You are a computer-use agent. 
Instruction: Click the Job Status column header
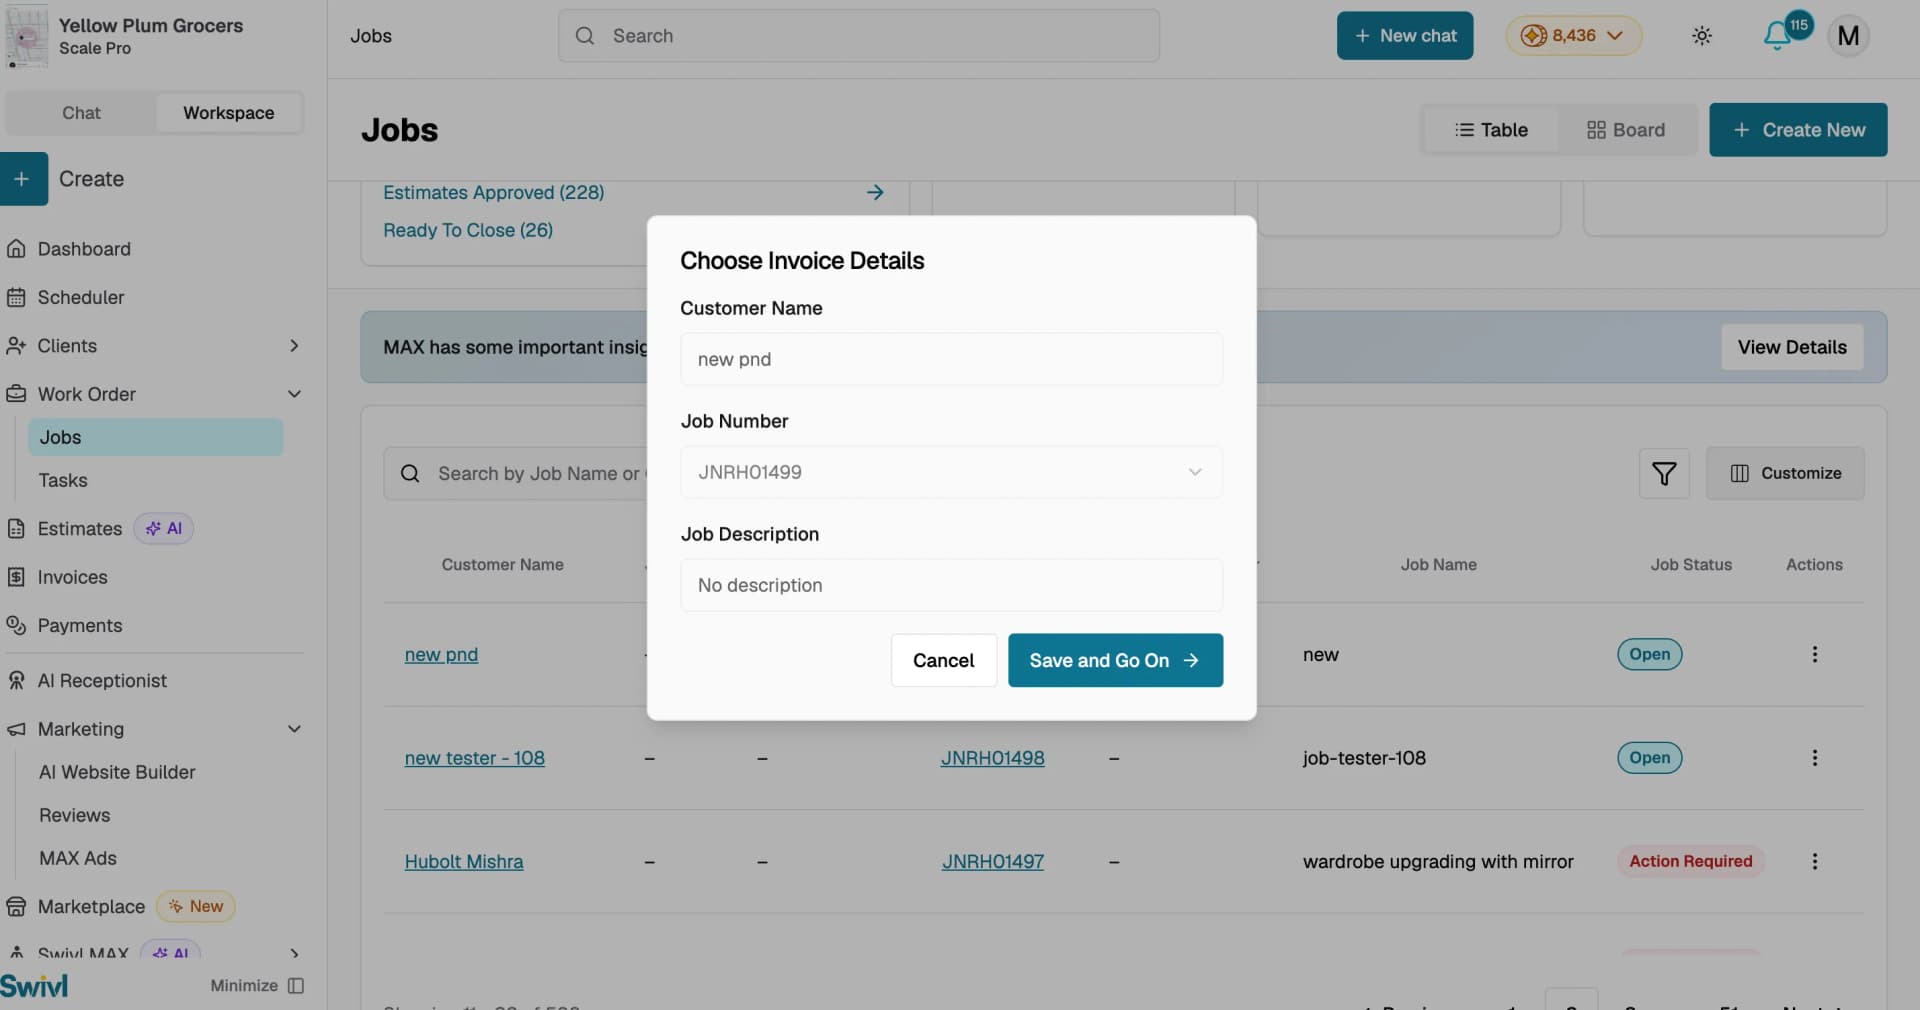click(x=1691, y=565)
